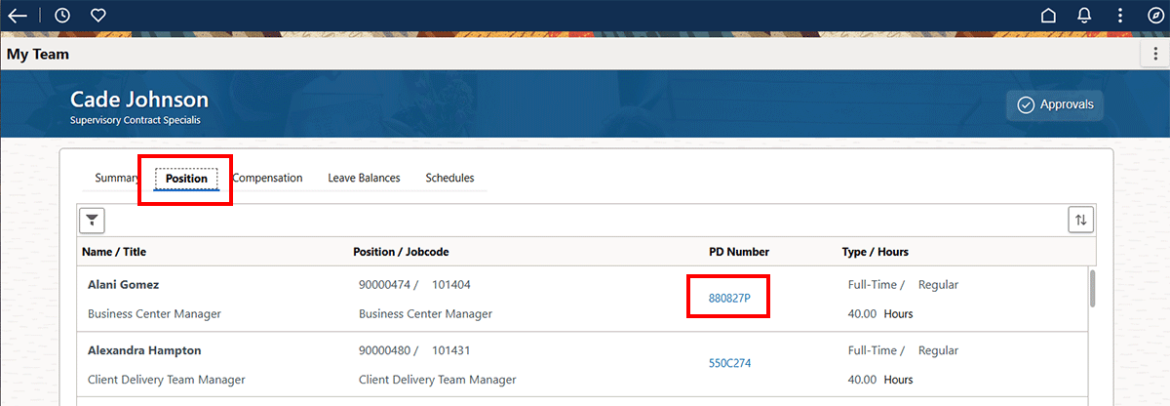Select the Position tab
The height and width of the screenshot is (406, 1170).
[187, 179]
